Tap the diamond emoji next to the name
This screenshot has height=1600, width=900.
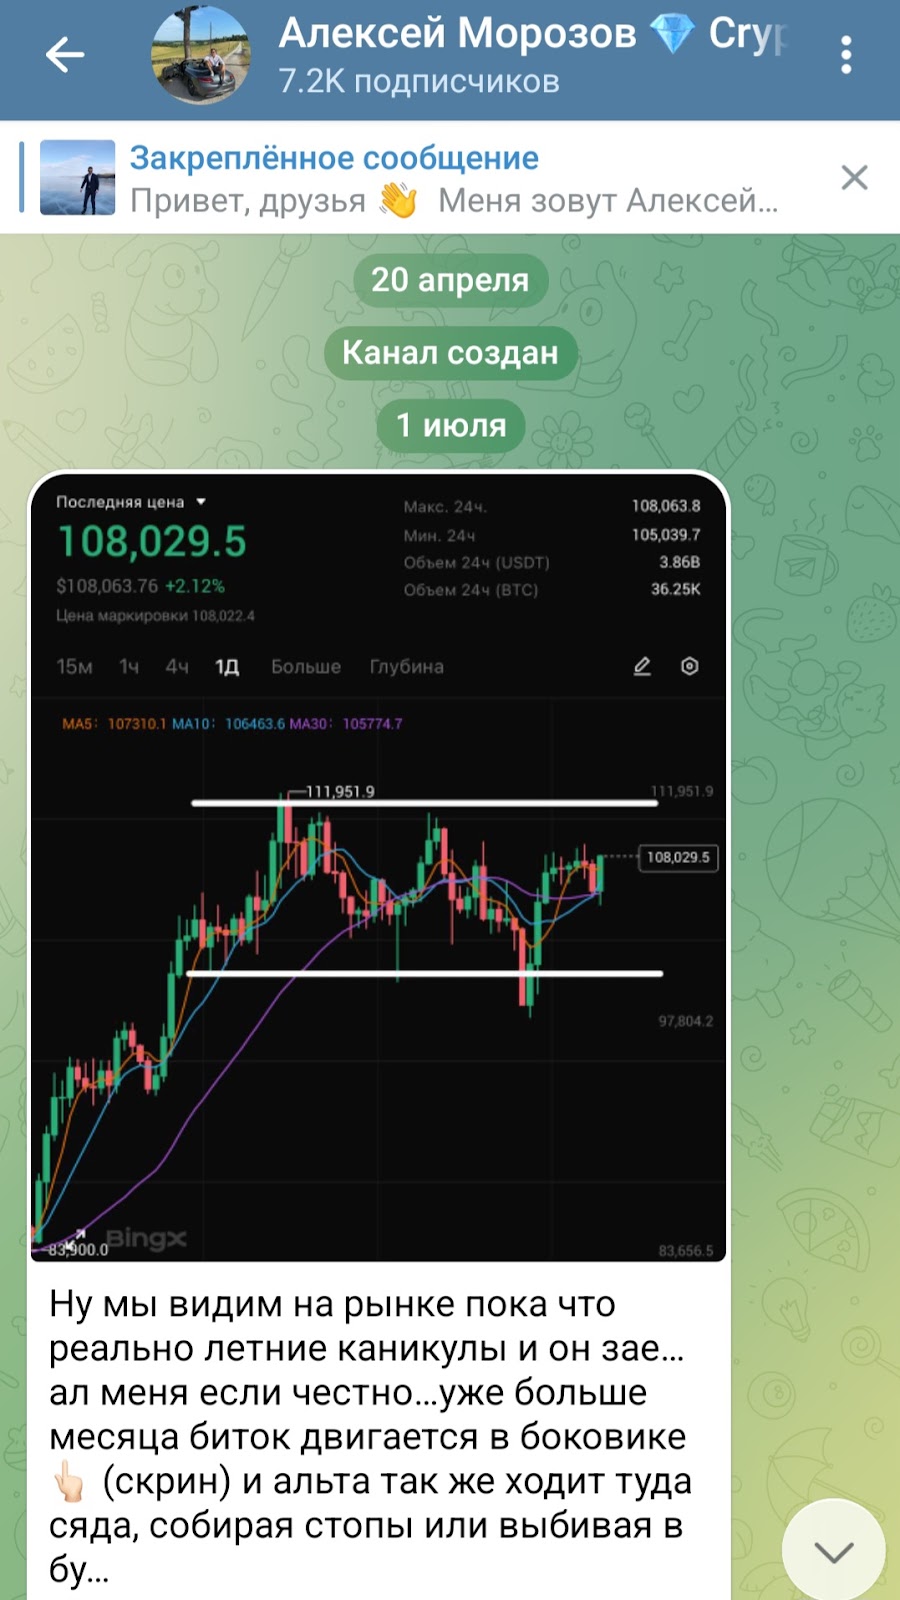click(672, 34)
